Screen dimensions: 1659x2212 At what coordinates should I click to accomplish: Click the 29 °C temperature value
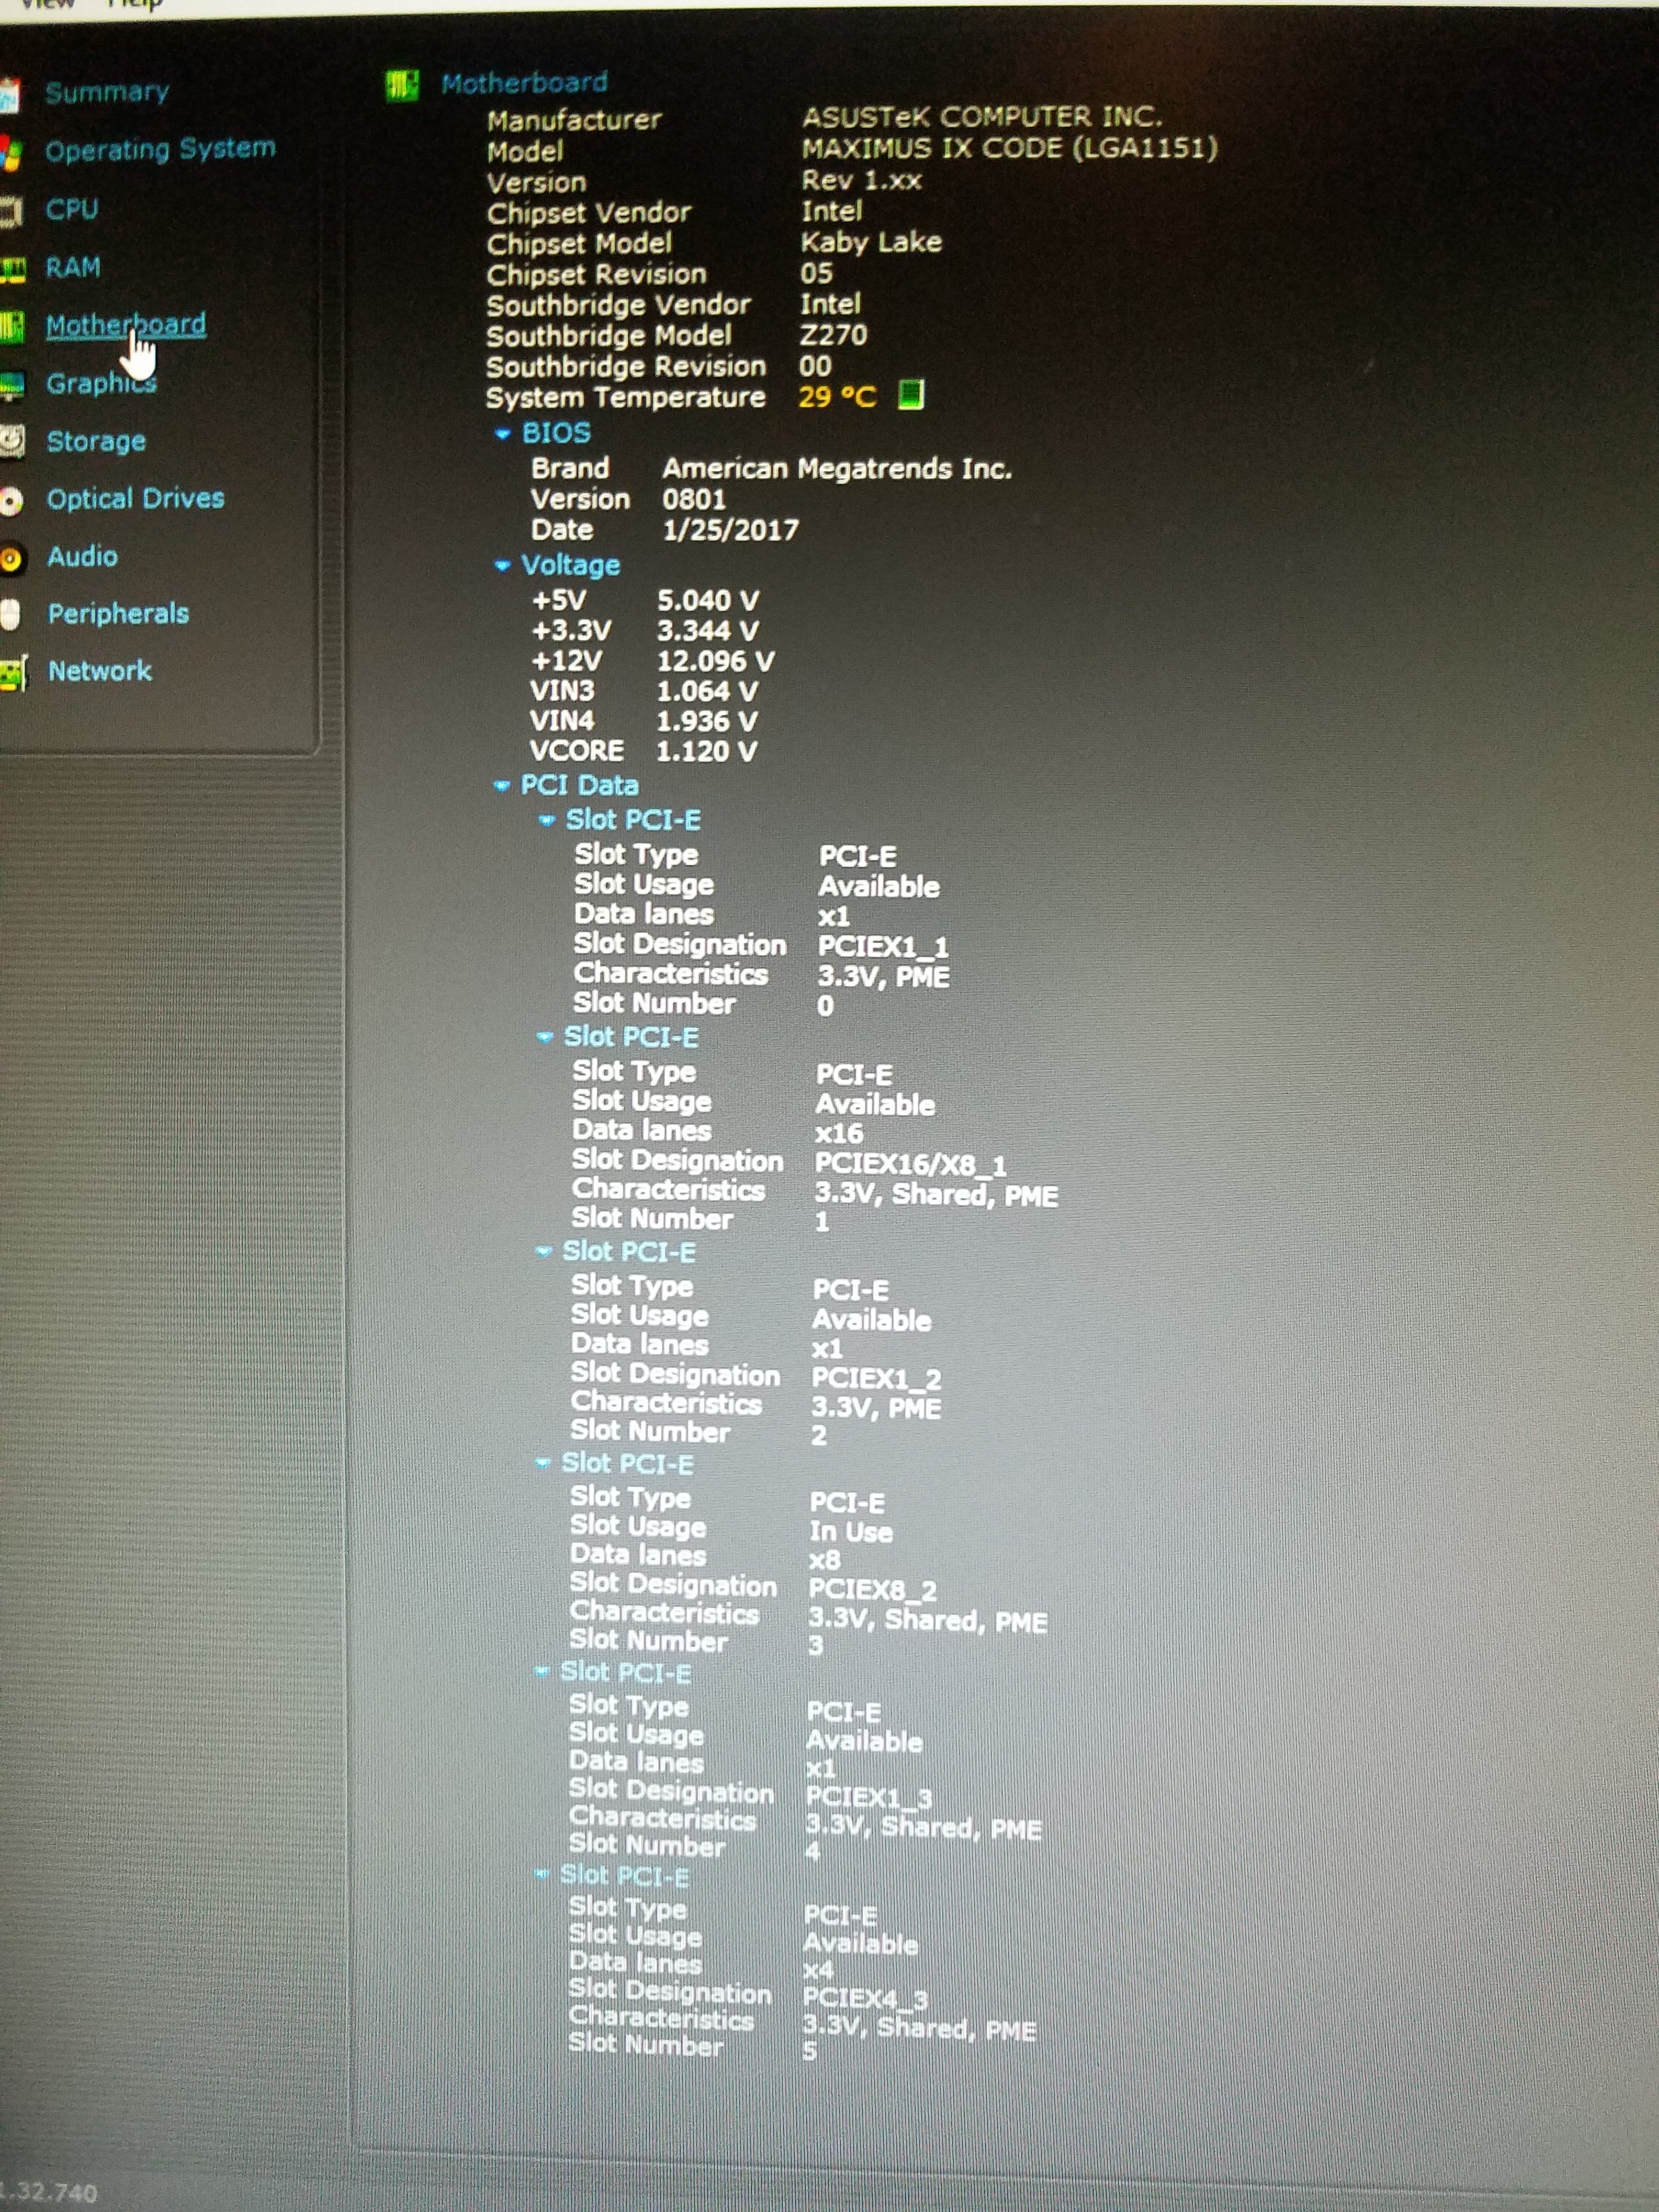tap(837, 397)
